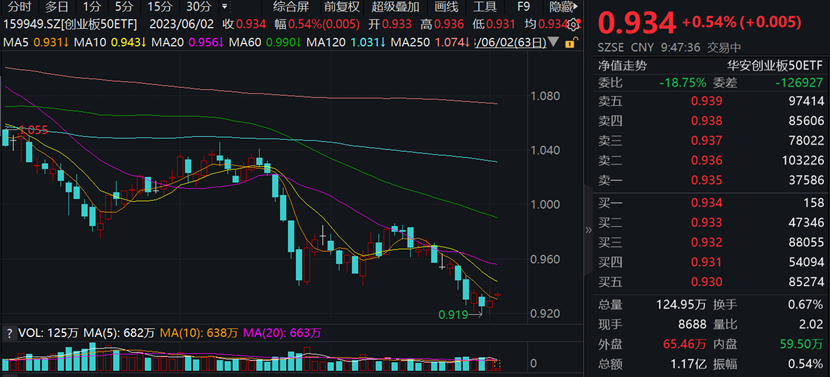Click 委比 value -18.75%
Image resolution: width=830 pixels, height=377 pixels.
point(682,83)
